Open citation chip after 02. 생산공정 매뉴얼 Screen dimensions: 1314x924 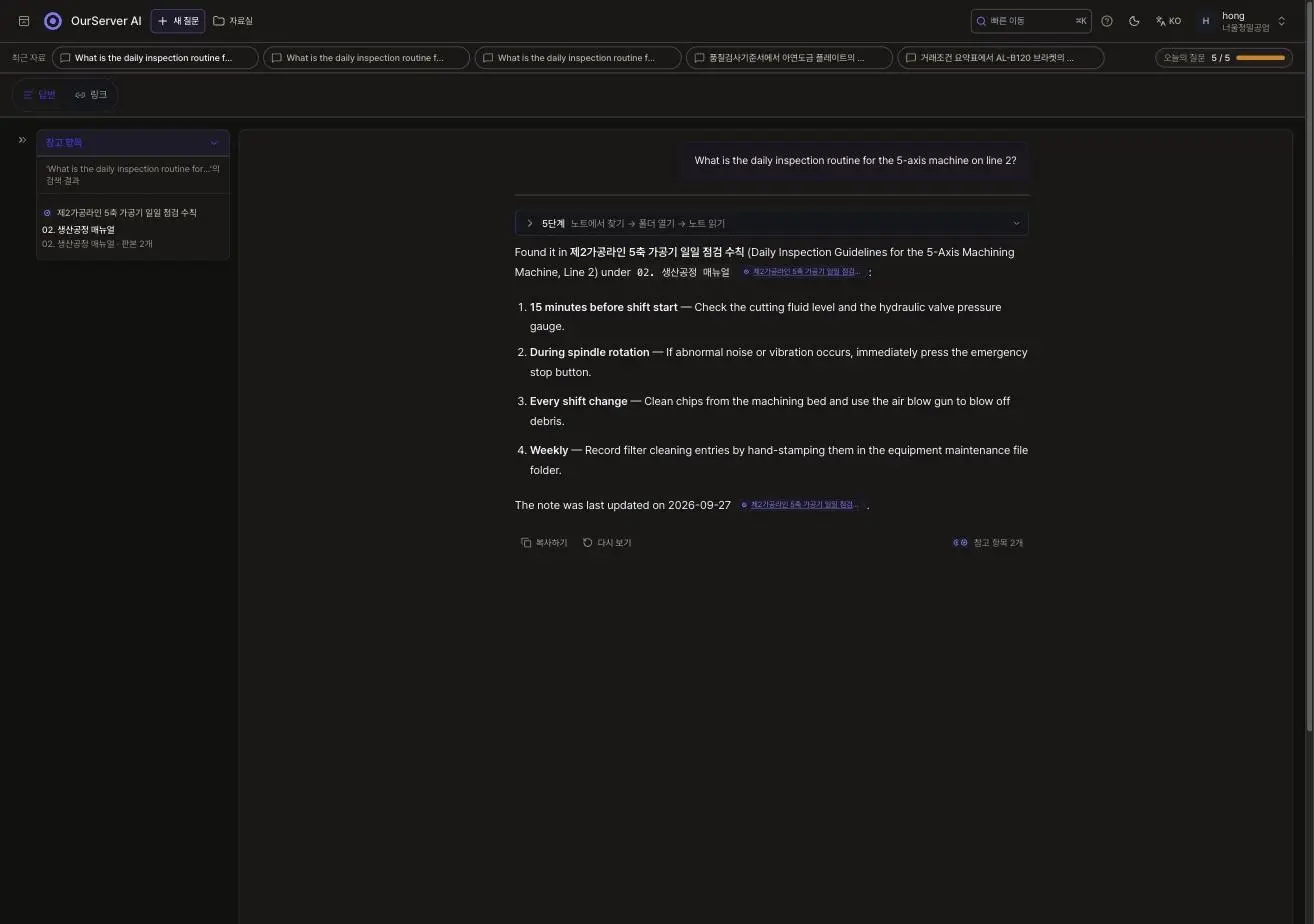tap(802, 272)
